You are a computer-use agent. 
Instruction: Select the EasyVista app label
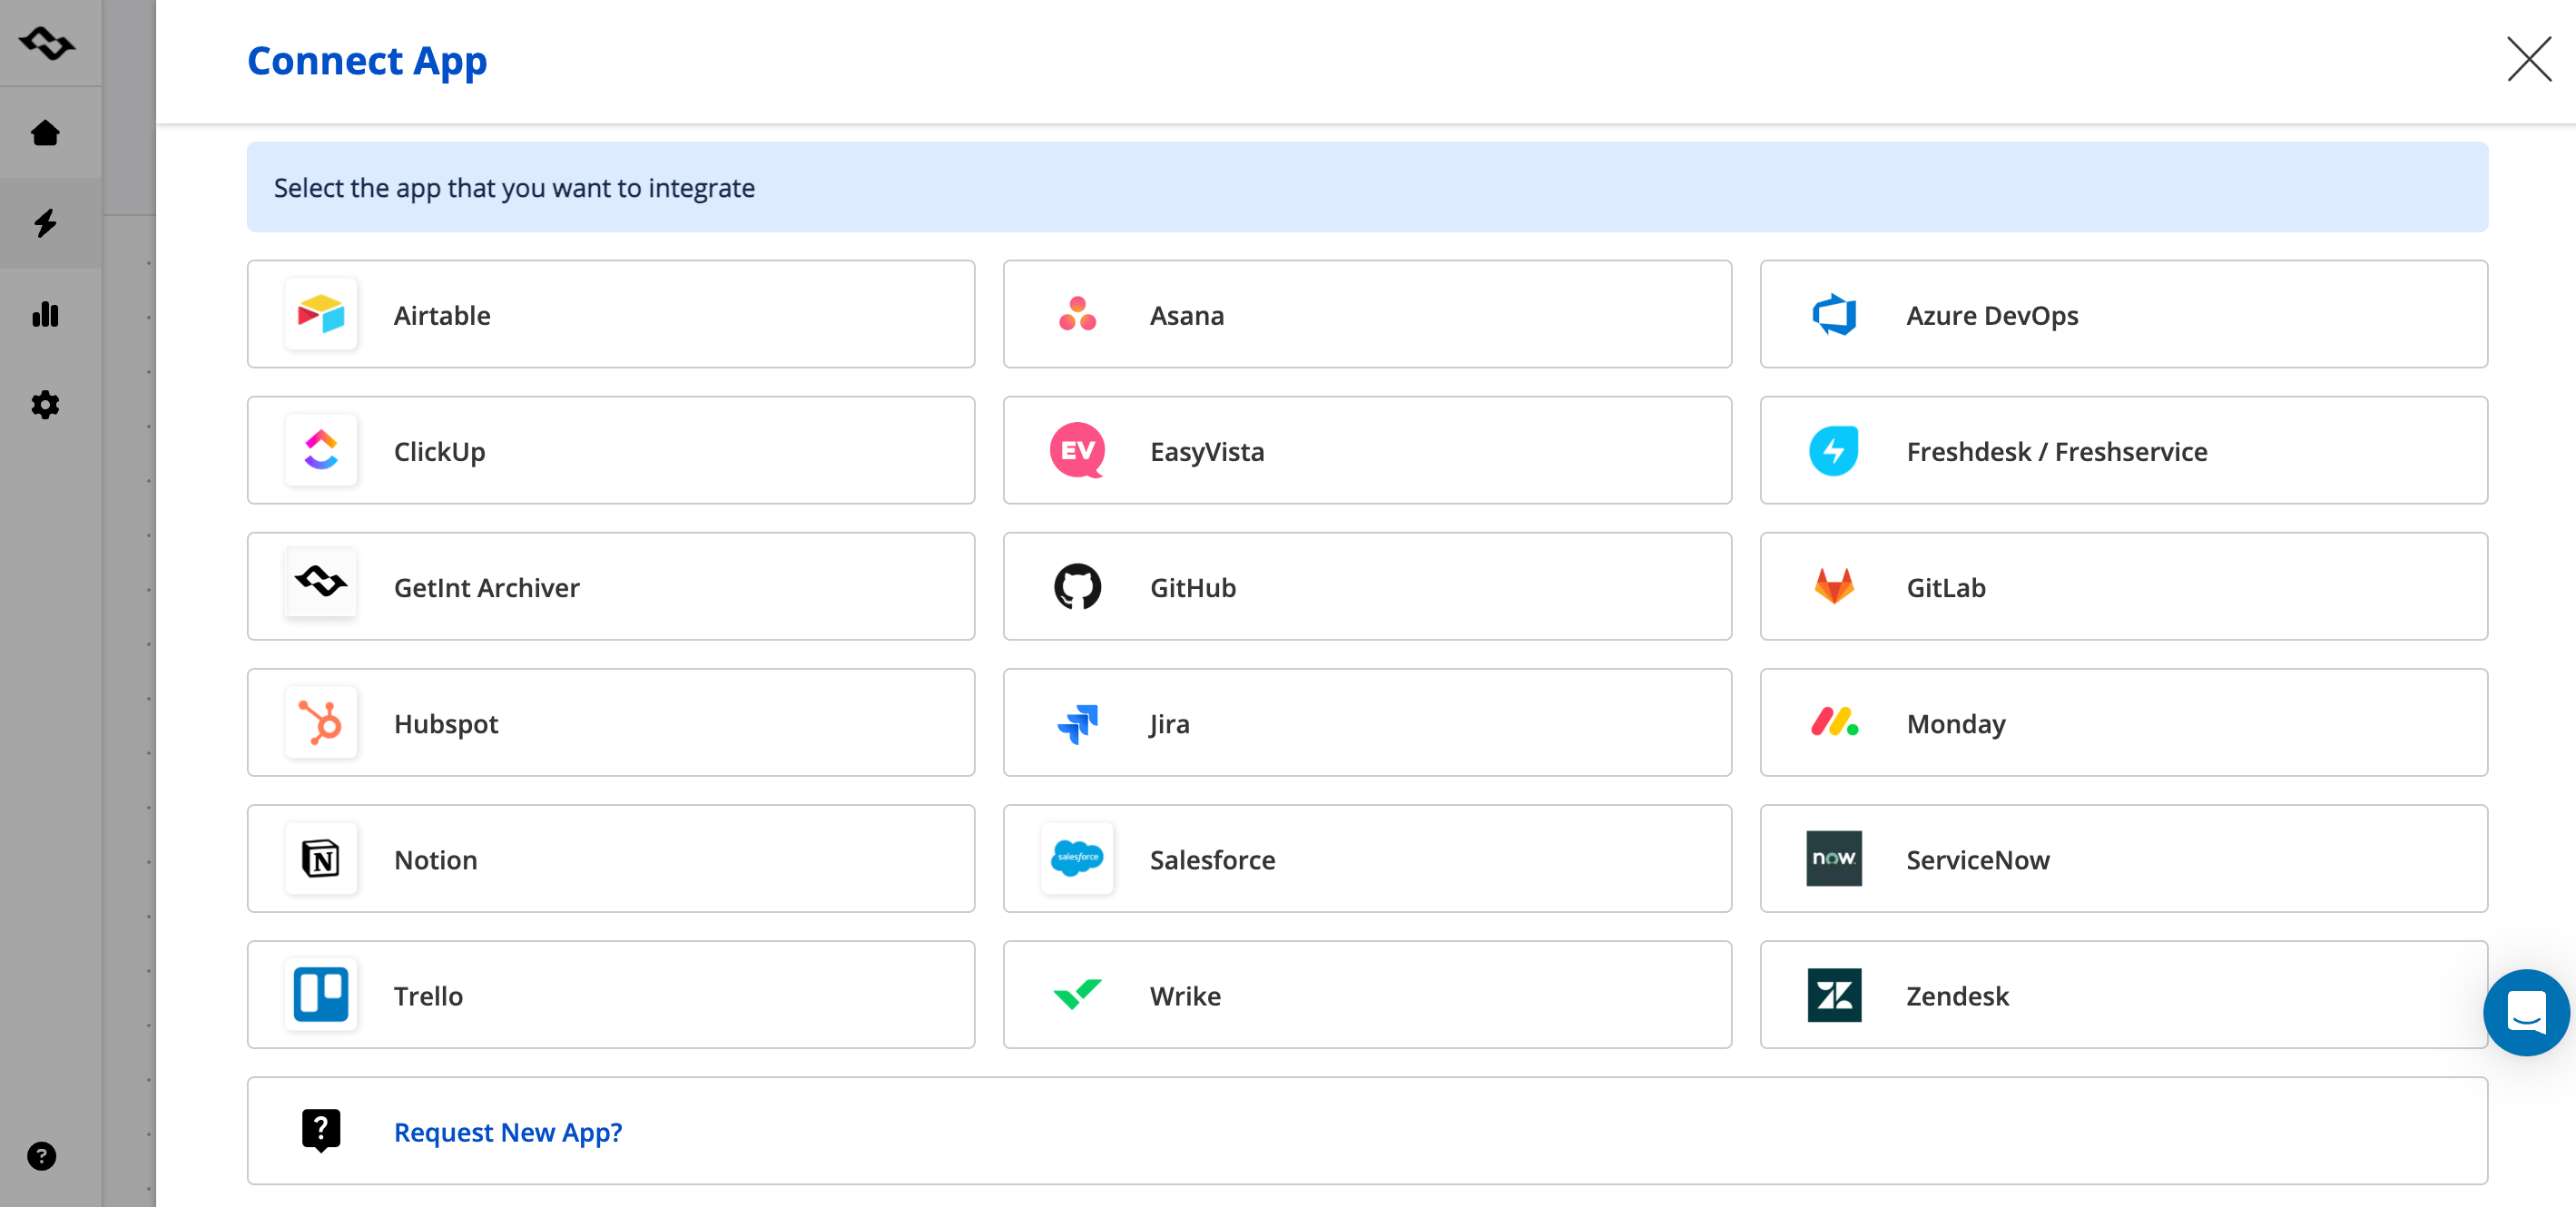[x=1206, y=451]
